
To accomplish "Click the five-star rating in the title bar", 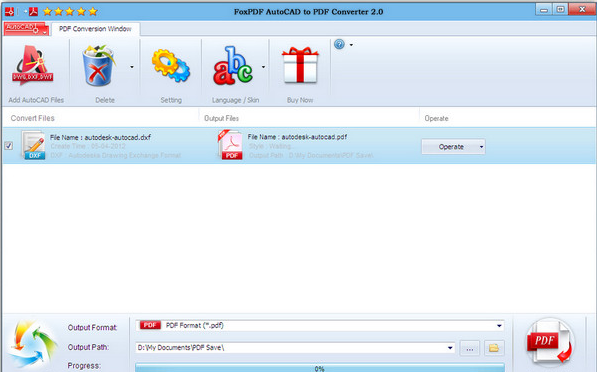I will pos(70,11).
